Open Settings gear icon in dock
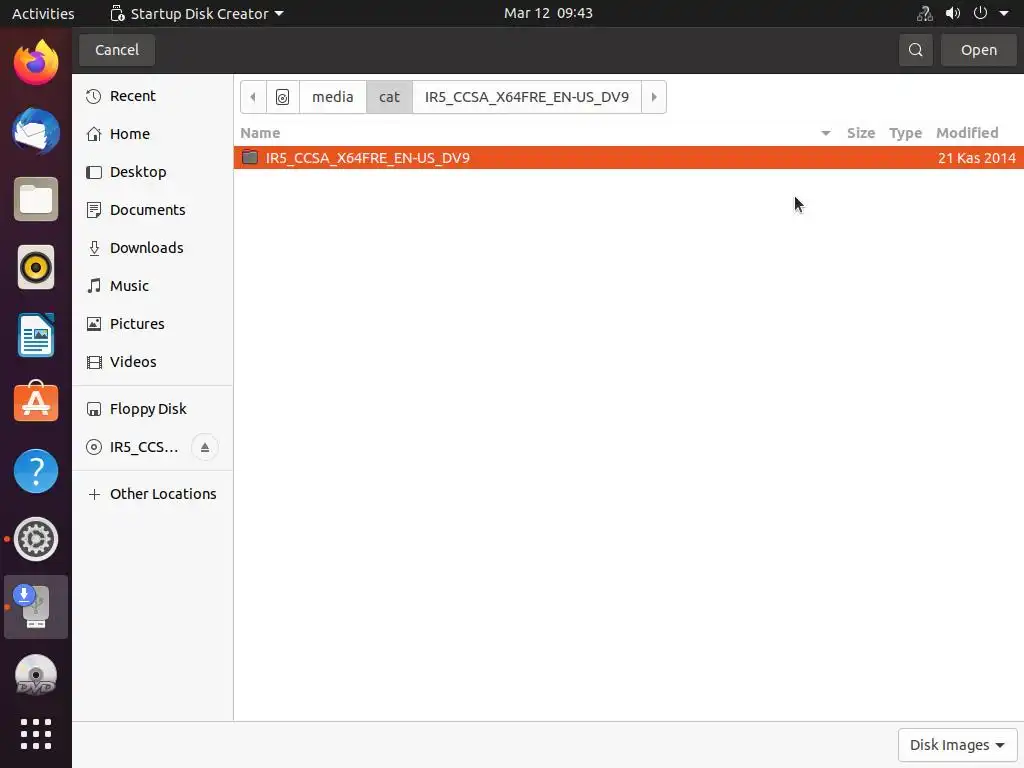This screenshot has height=768, width=1024. click(x=36, y=539)
